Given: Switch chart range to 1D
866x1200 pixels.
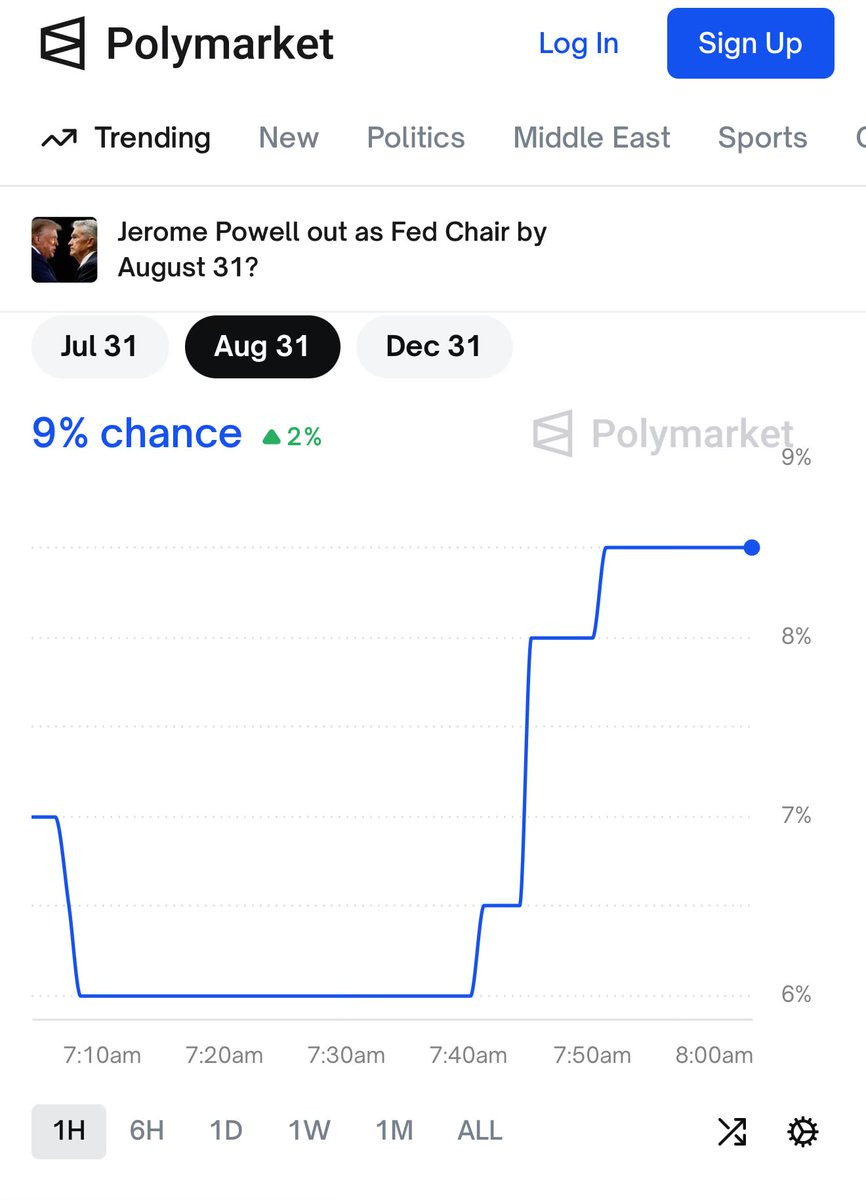Looking at the screenshot, I should (226, 1131).
